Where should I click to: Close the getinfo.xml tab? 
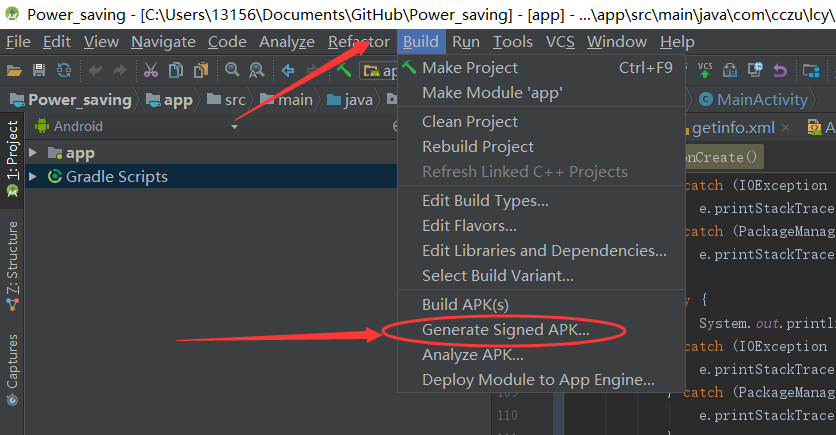coord(785,128)
